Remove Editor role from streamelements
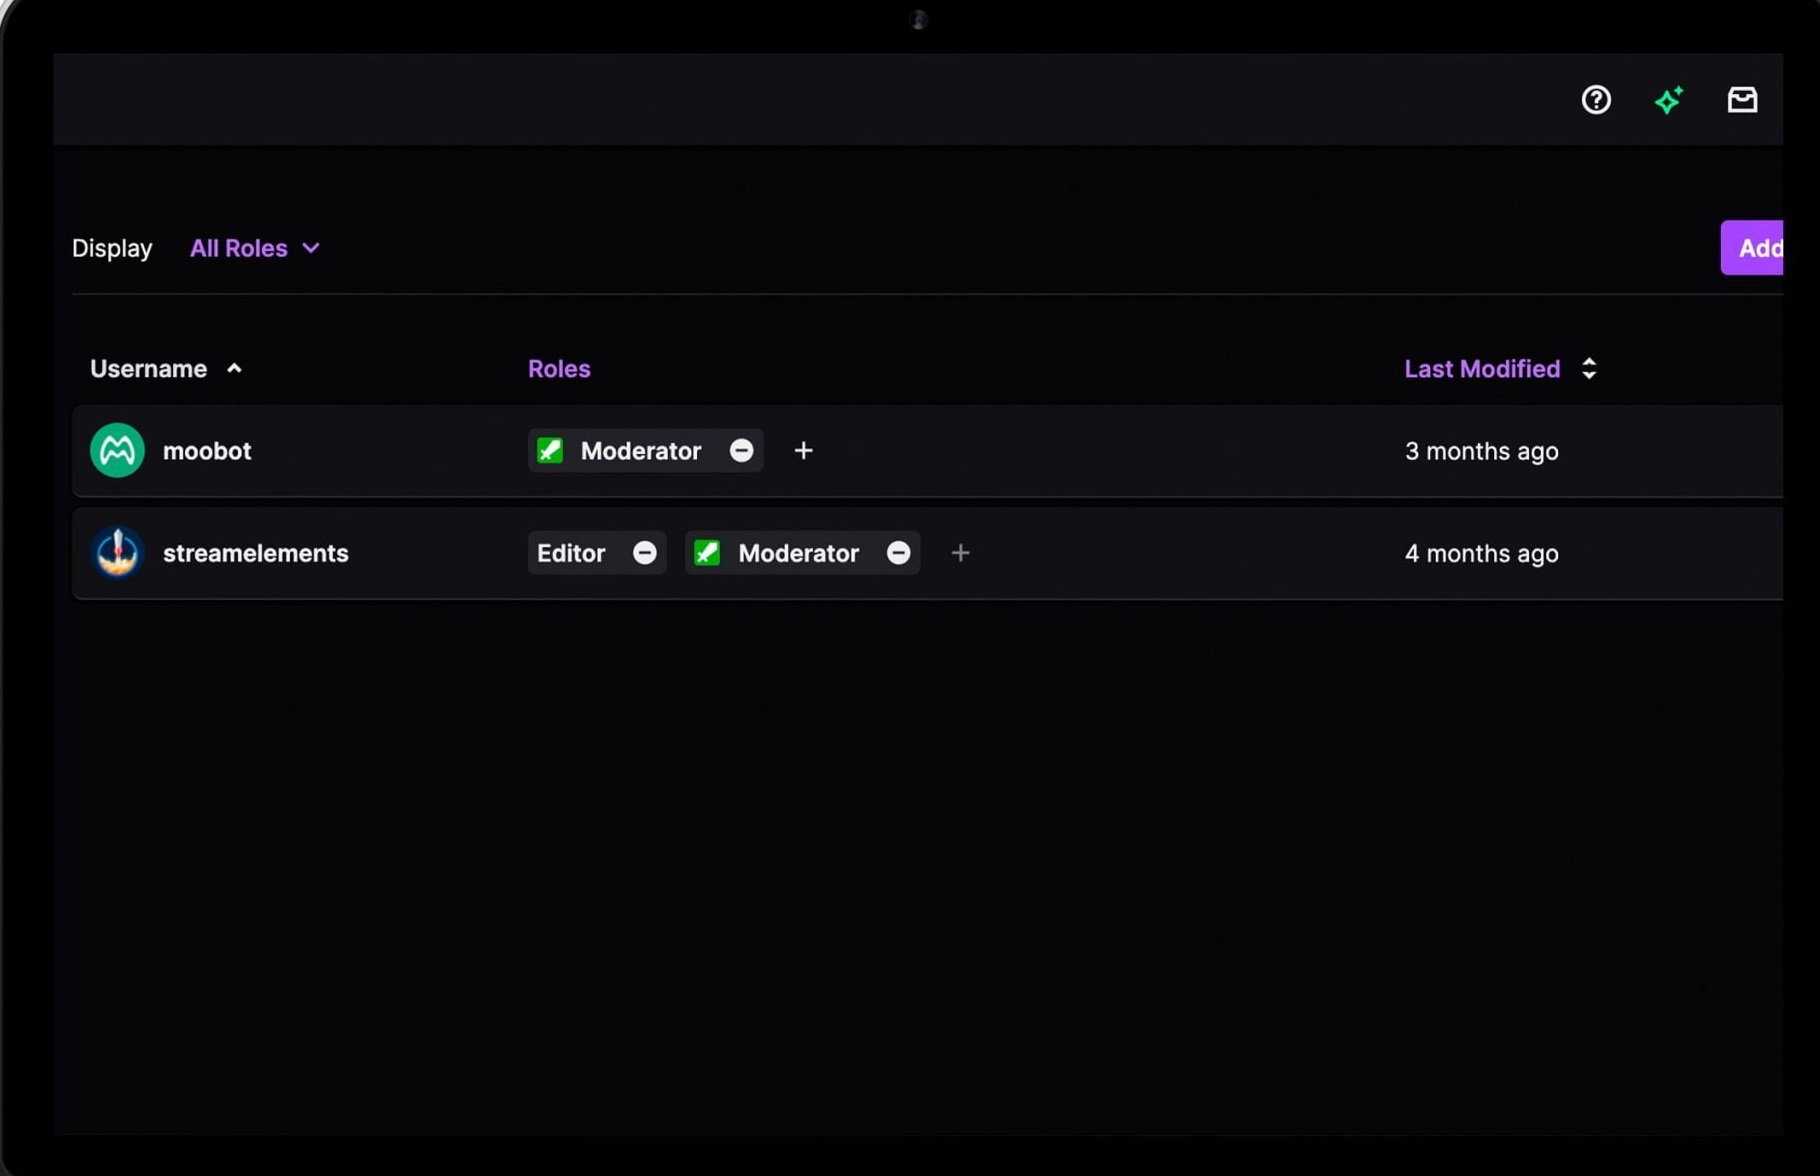1820x1176 pixels. (645, 553)
